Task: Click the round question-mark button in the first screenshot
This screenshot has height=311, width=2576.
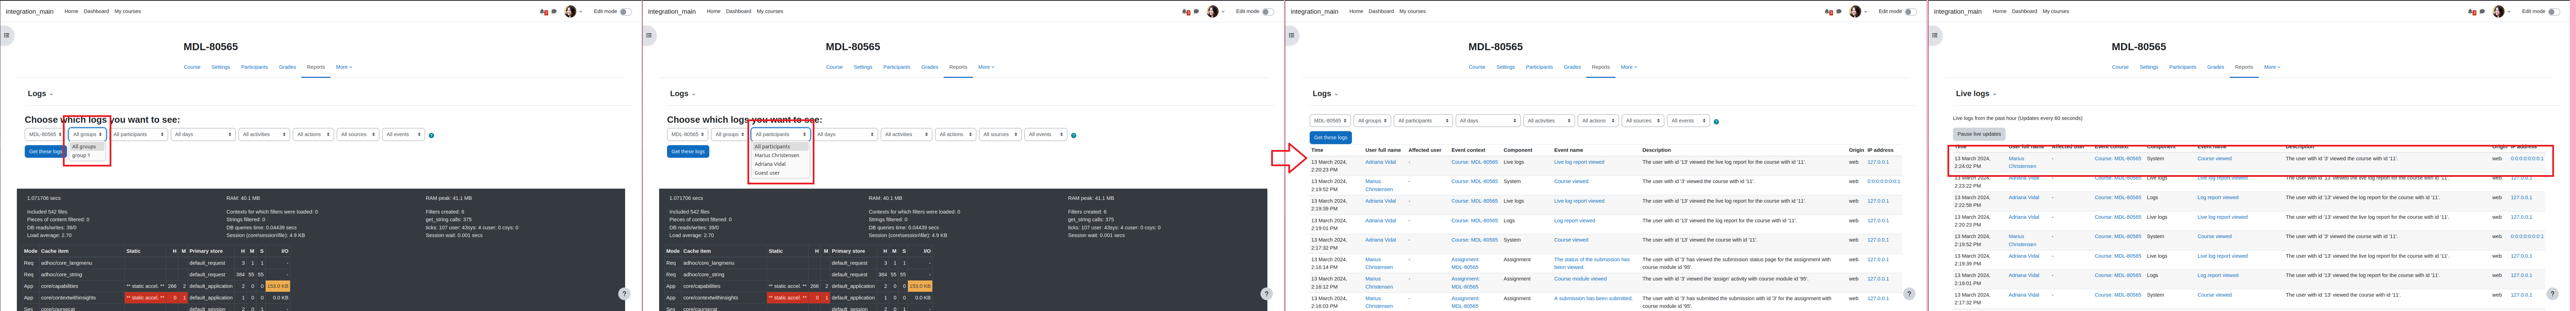Action: click(624, 294)
